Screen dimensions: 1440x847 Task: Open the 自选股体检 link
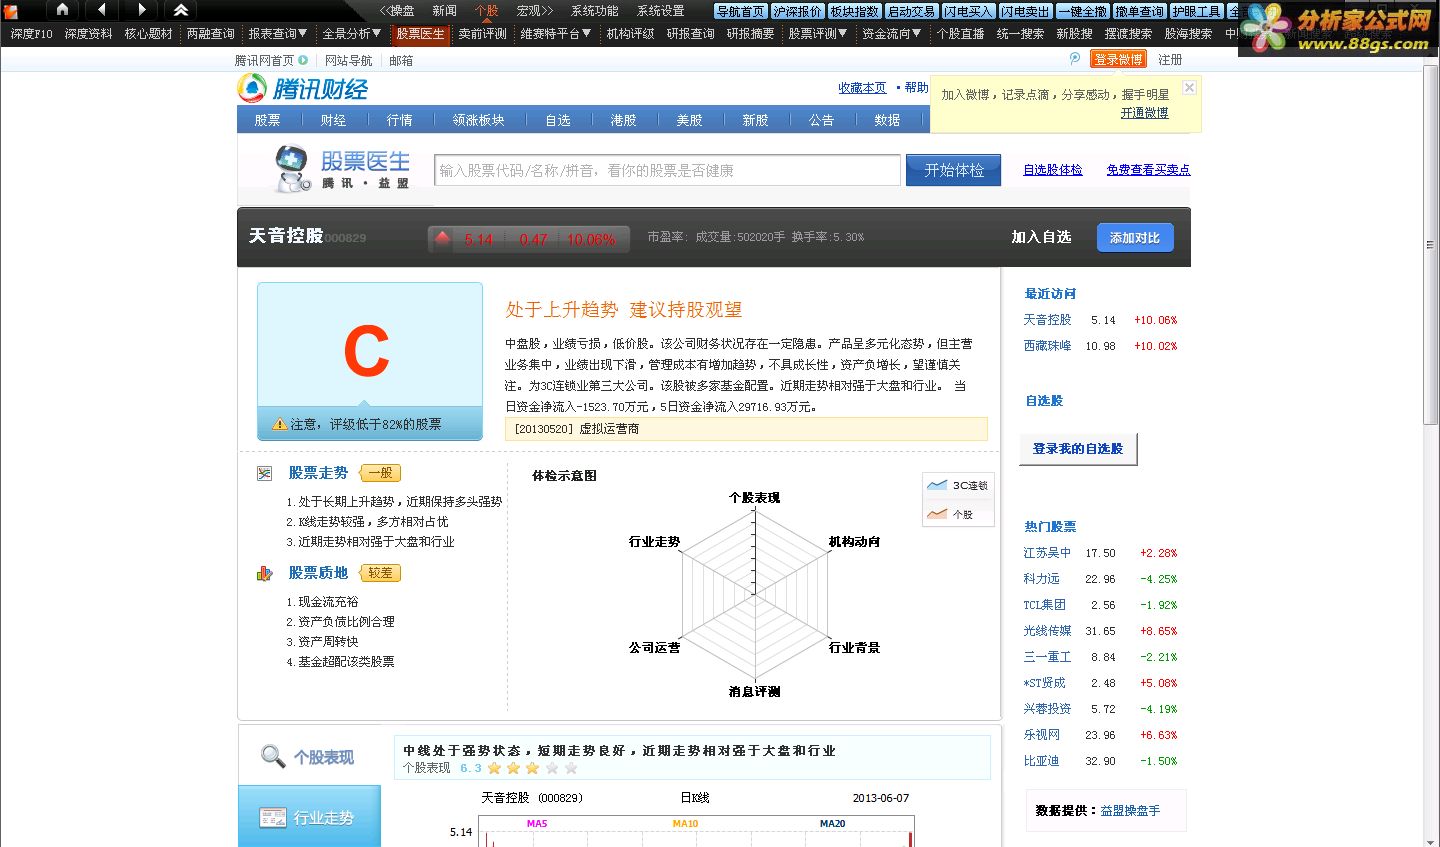pyautogui.click(x=1052, y=170)
